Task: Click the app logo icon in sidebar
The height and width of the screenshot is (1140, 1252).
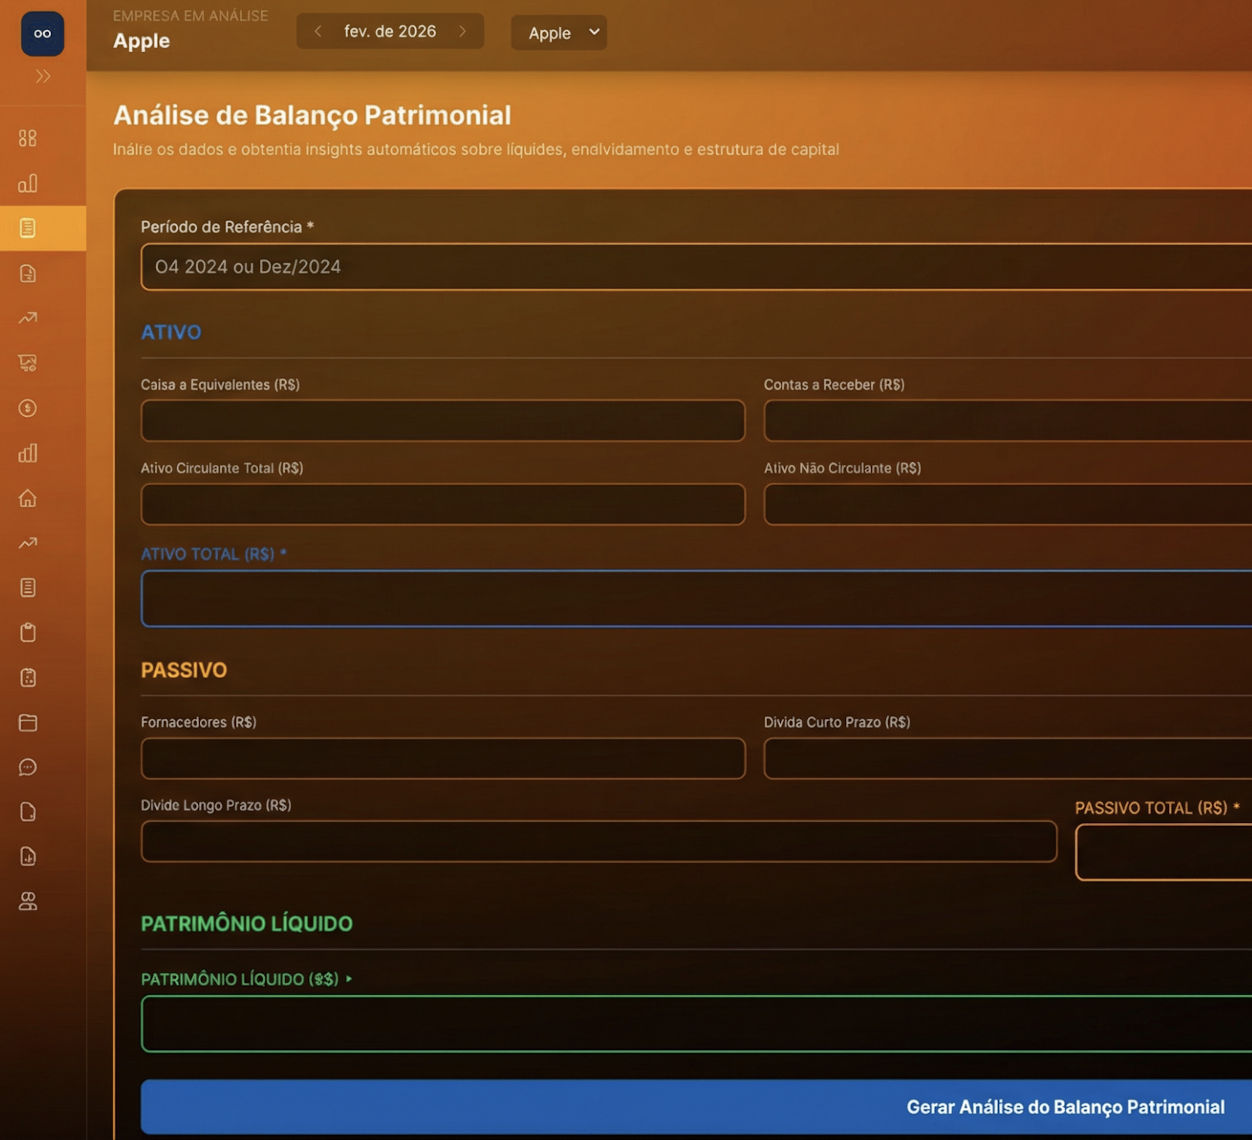Action: point(42,34)
